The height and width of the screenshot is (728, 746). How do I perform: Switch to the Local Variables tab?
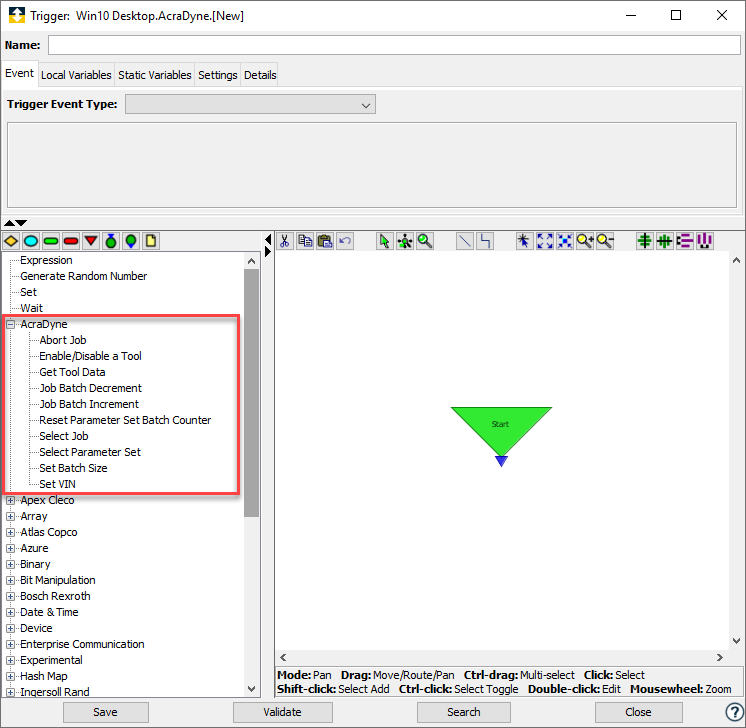76,75
